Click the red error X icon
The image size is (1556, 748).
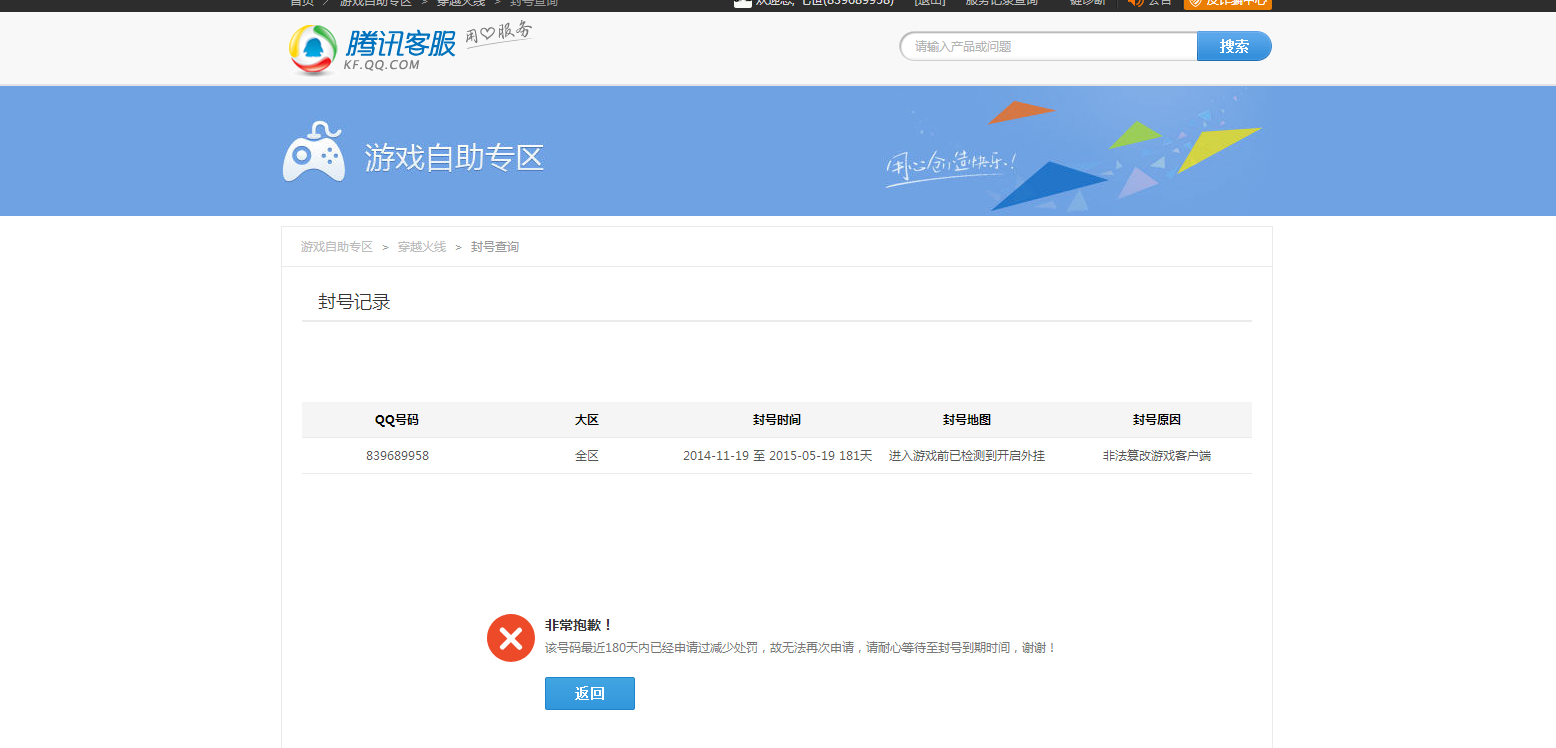(511, 638)
